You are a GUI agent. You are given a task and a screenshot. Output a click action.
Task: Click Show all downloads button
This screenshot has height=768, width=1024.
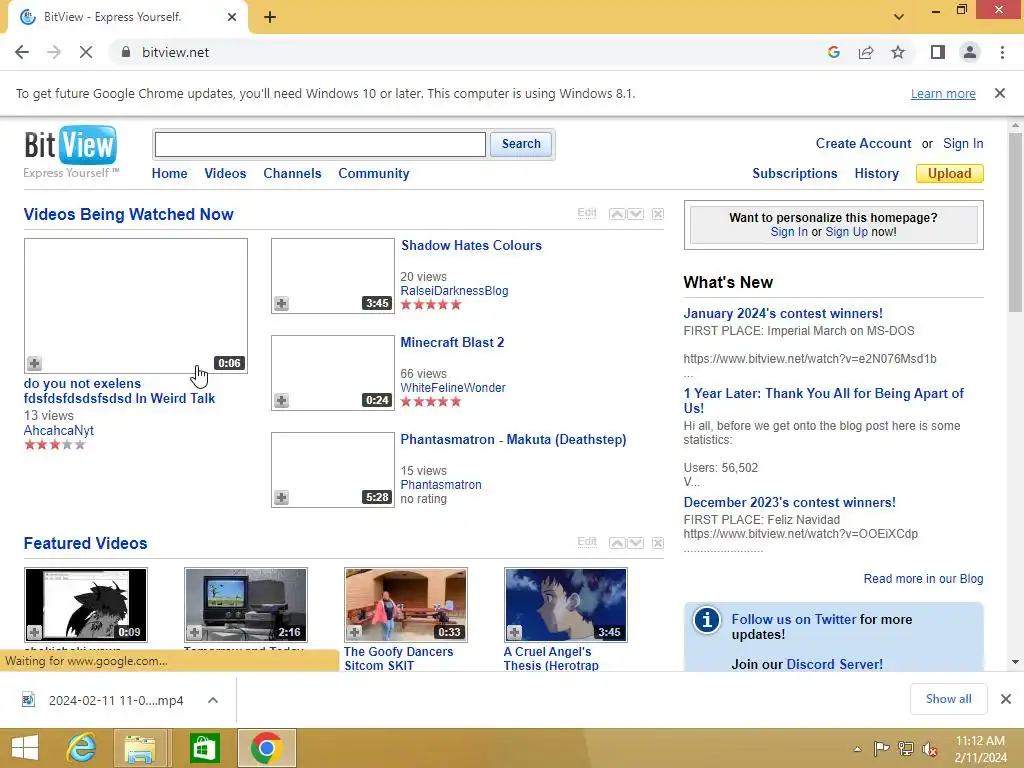click(x=948, y=699)
